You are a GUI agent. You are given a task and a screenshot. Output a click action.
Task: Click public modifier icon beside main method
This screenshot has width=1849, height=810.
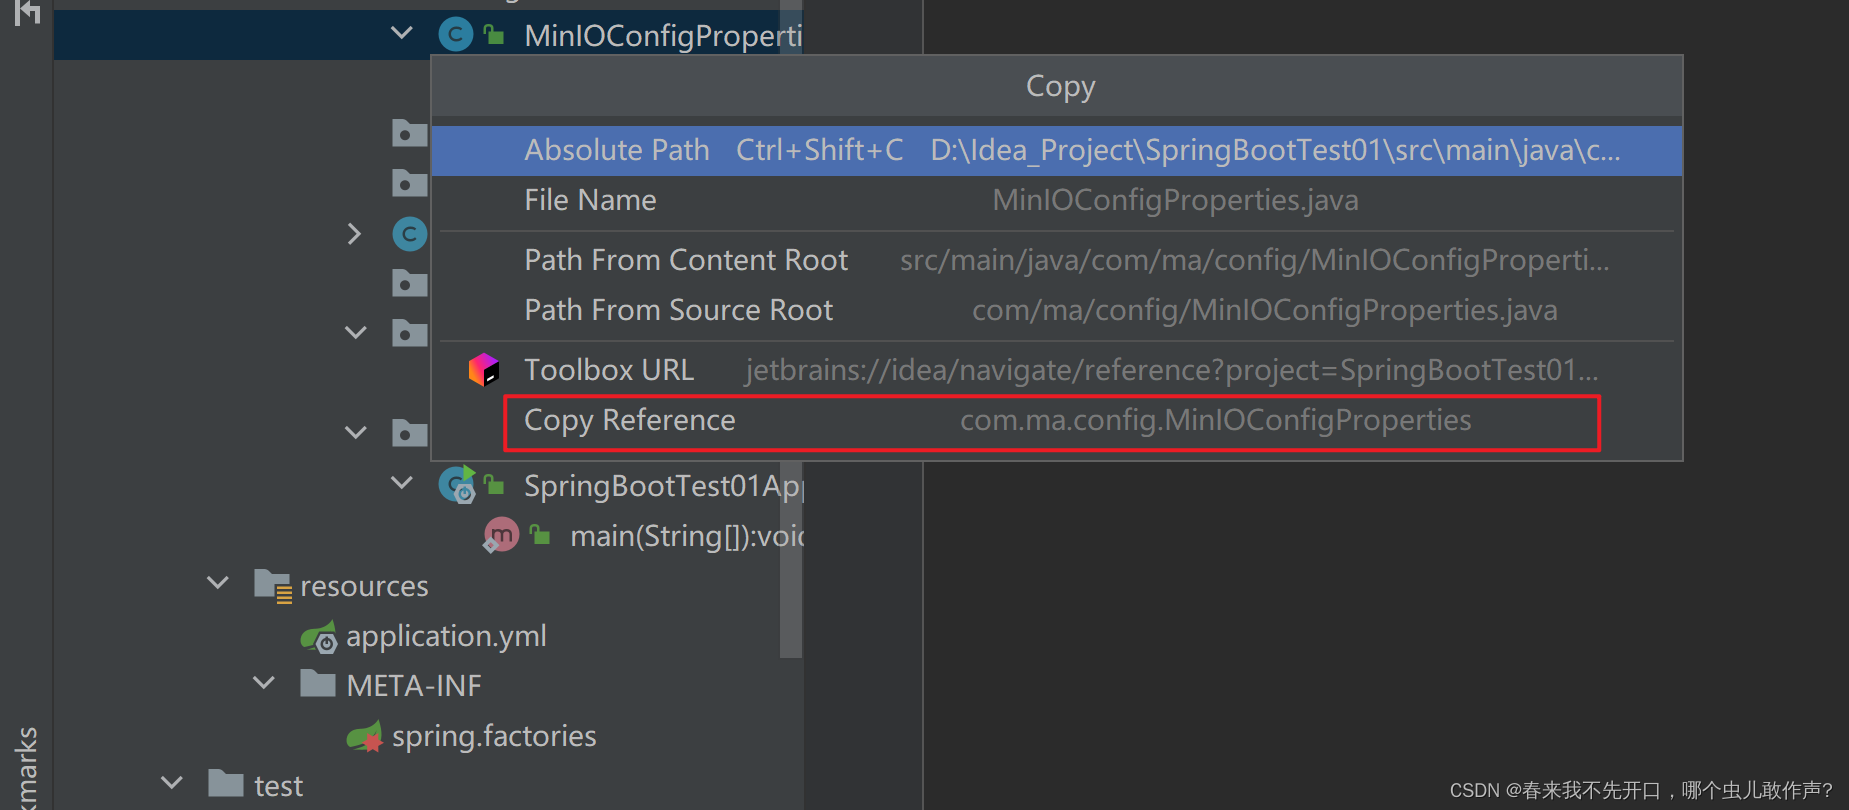(540, 535)
